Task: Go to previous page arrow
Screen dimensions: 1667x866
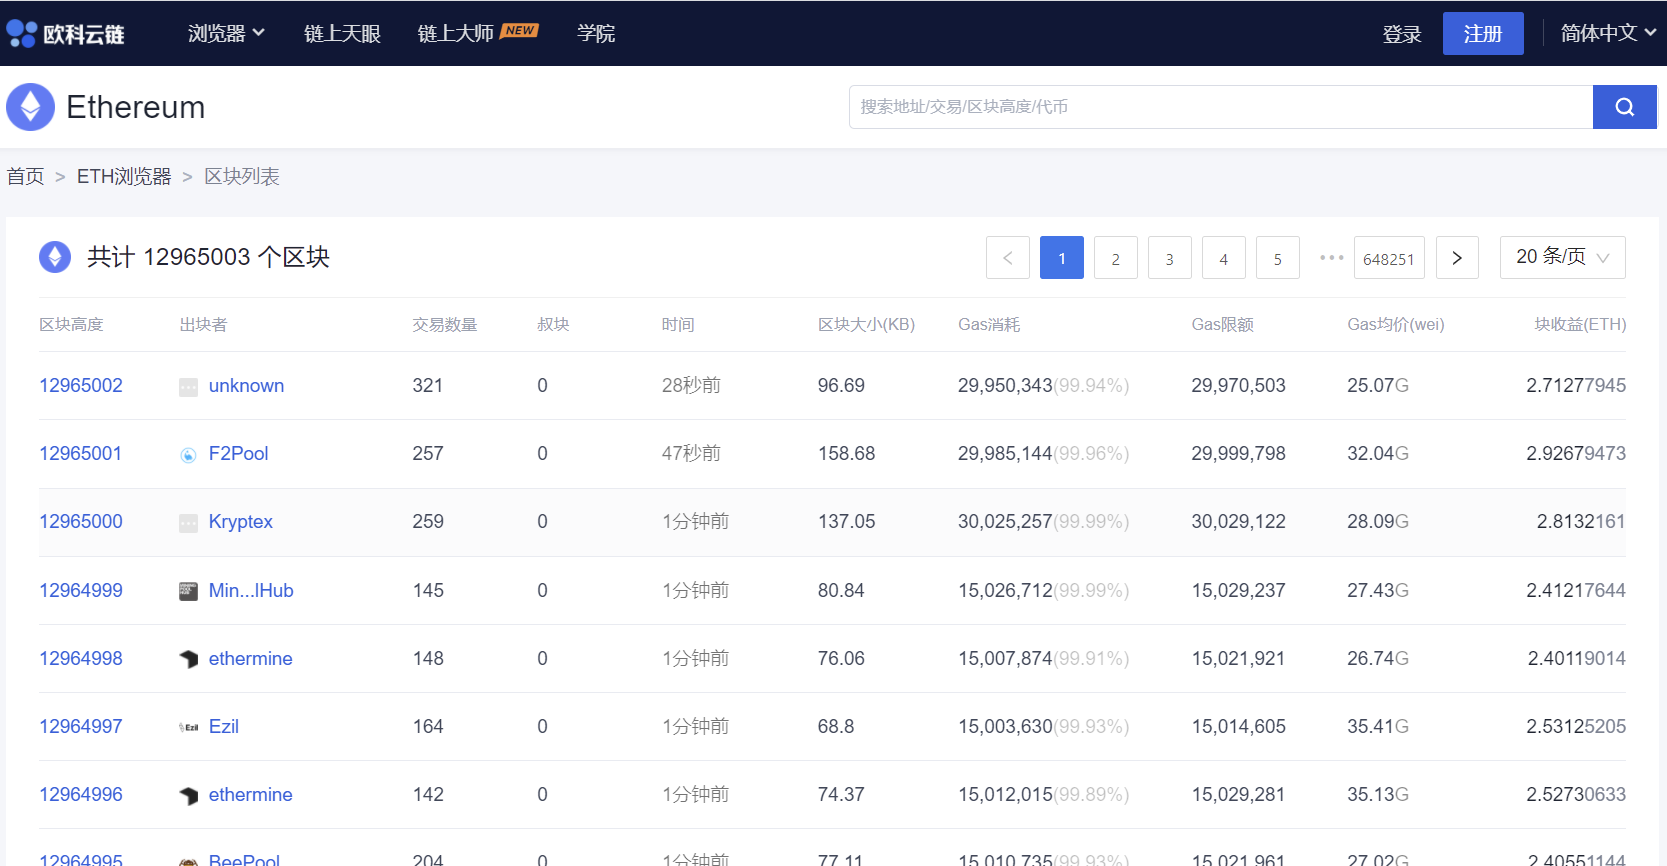Action: [x=1008, y=258]
